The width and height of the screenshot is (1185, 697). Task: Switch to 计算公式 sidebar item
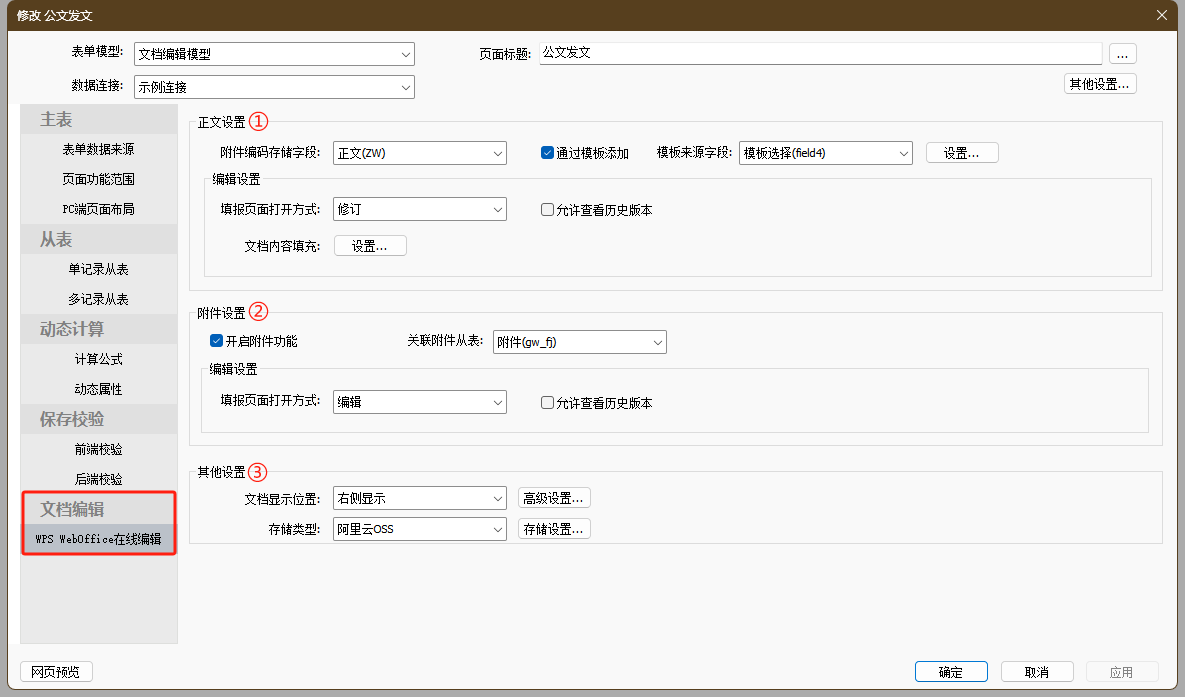(98, 359)
